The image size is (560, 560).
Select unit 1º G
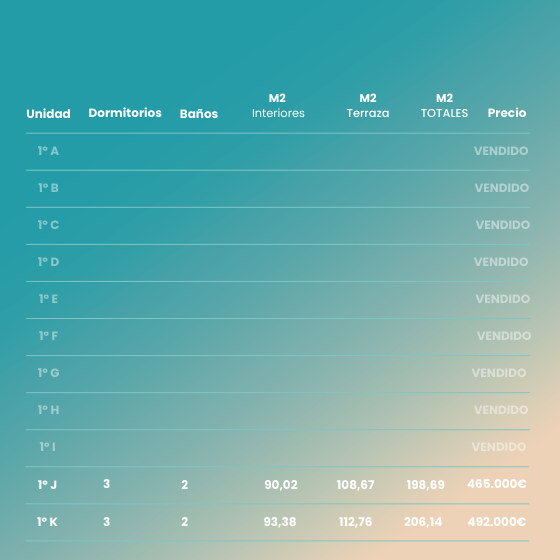point(48,373)
